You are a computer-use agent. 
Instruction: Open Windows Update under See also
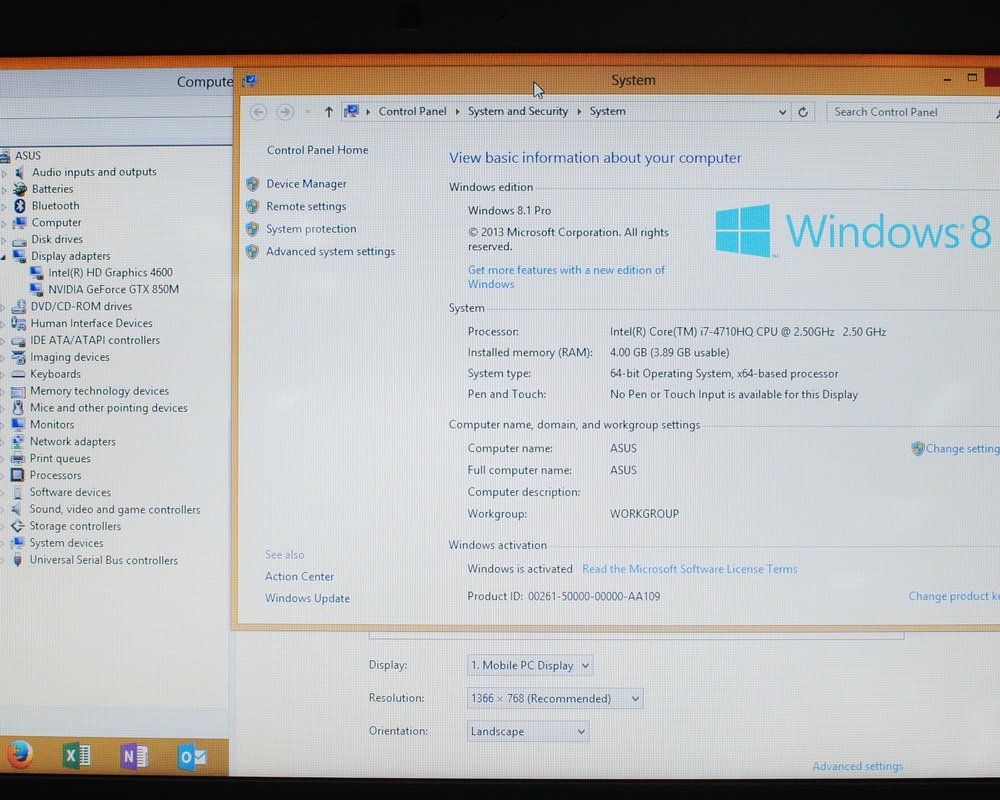307,598
